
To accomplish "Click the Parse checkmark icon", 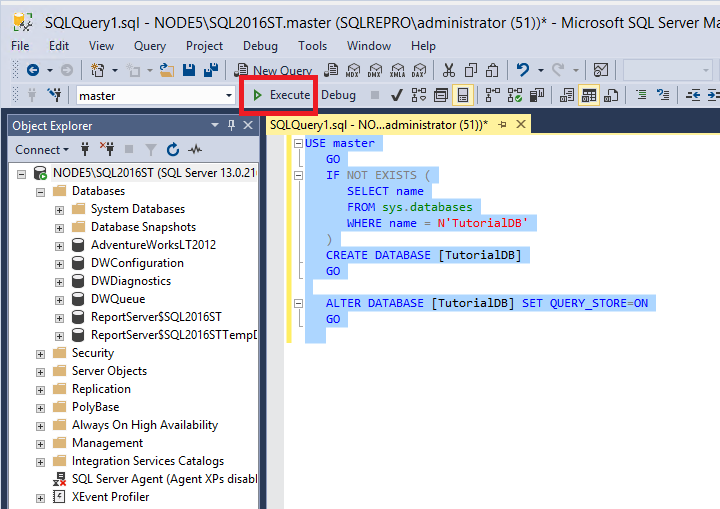I will [396, 95].
